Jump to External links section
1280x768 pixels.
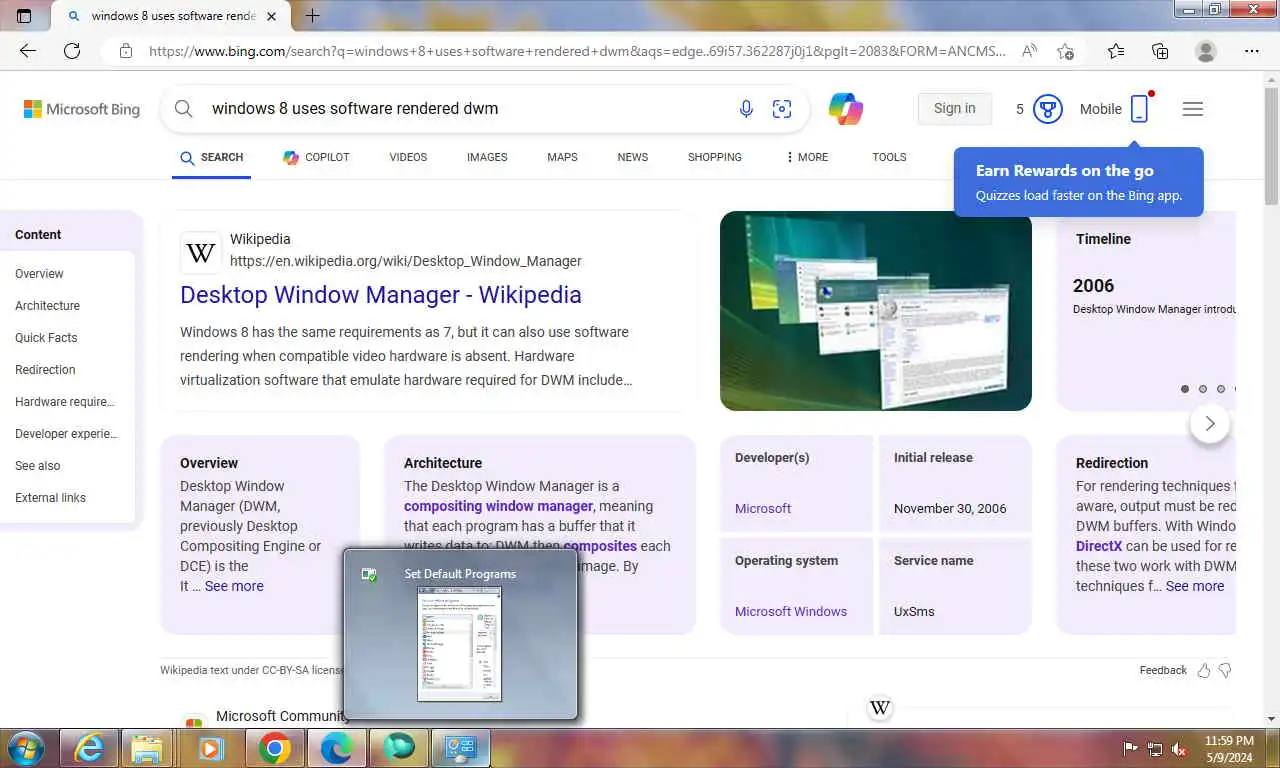[50, 498]
